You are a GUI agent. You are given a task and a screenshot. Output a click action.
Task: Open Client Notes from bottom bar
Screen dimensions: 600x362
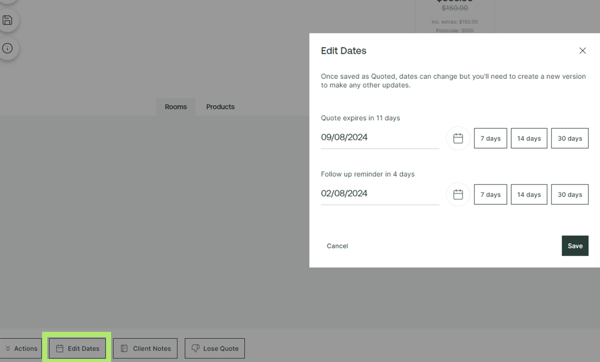coord(145,348)
